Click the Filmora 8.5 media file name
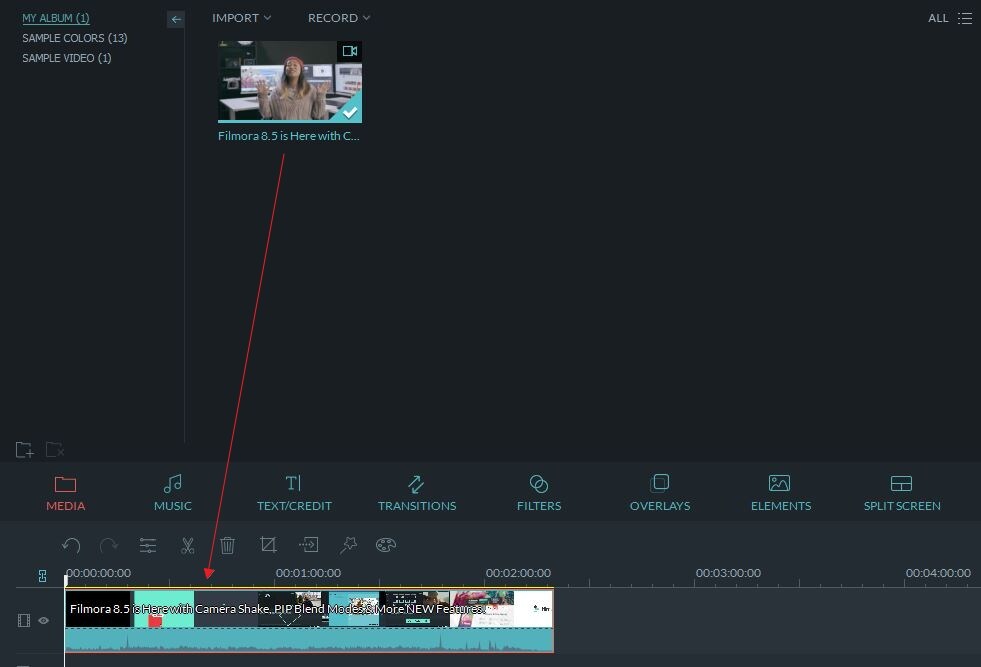Screen dimensions: 981x667 [x=288, y=136]
